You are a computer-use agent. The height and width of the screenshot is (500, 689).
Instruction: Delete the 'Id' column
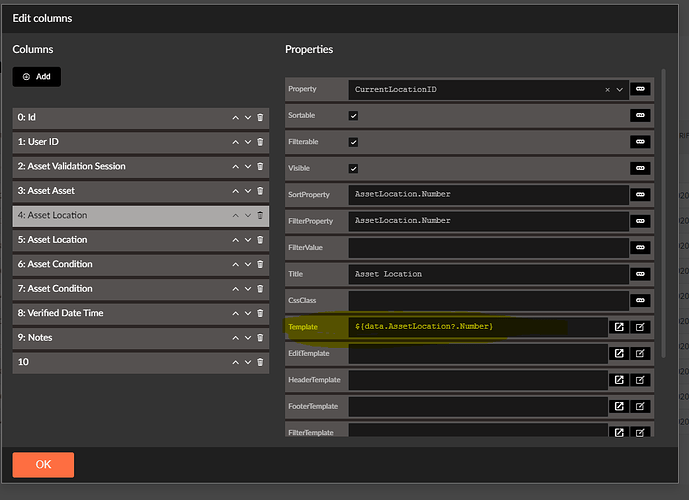(x=260, y=118)
